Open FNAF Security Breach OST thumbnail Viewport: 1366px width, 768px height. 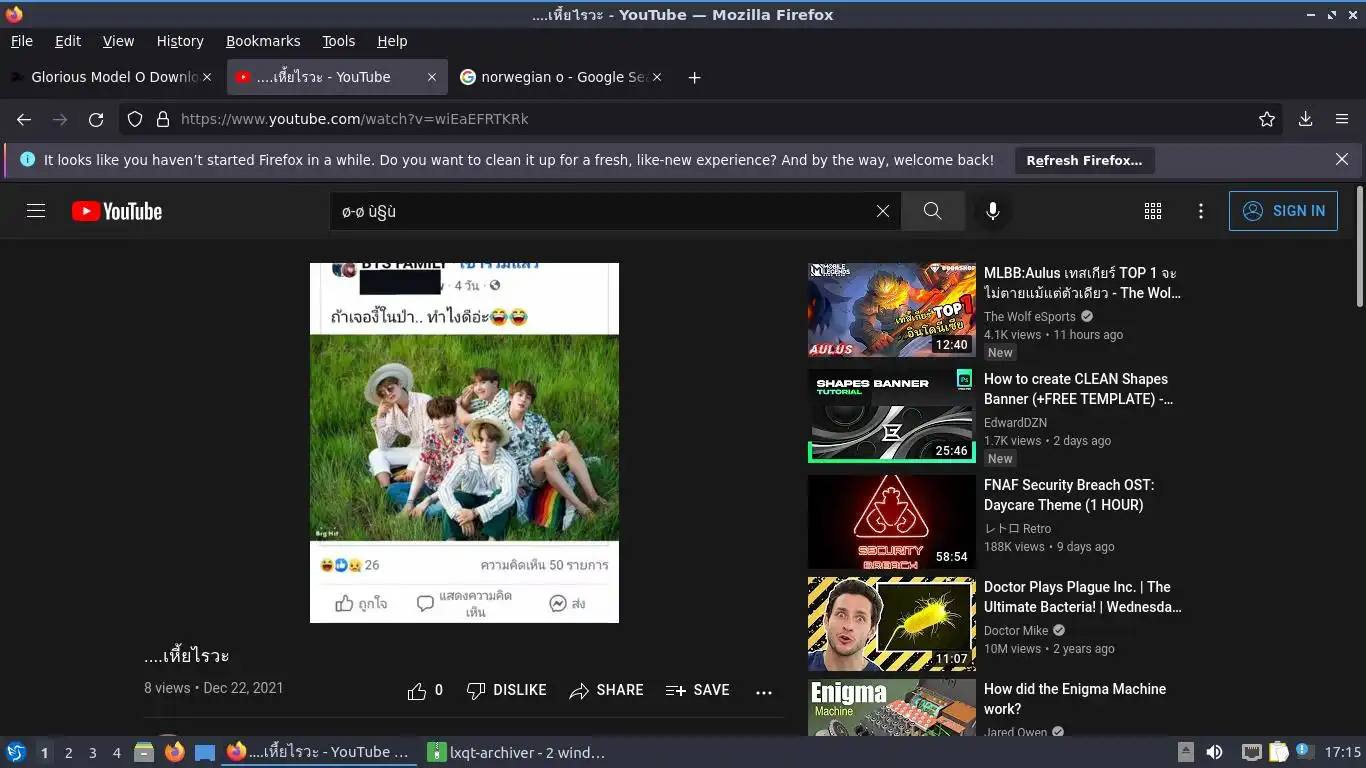(x=891, y=522)
